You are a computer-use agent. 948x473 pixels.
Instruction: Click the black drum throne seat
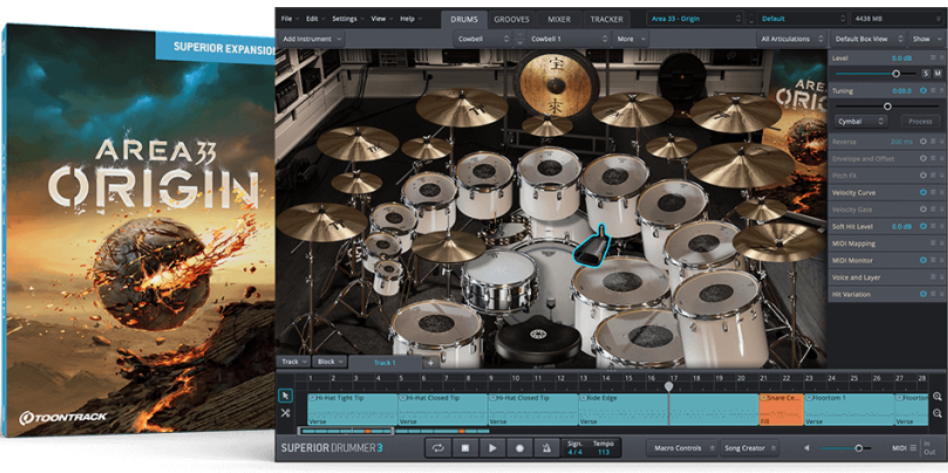coord(537,339)
